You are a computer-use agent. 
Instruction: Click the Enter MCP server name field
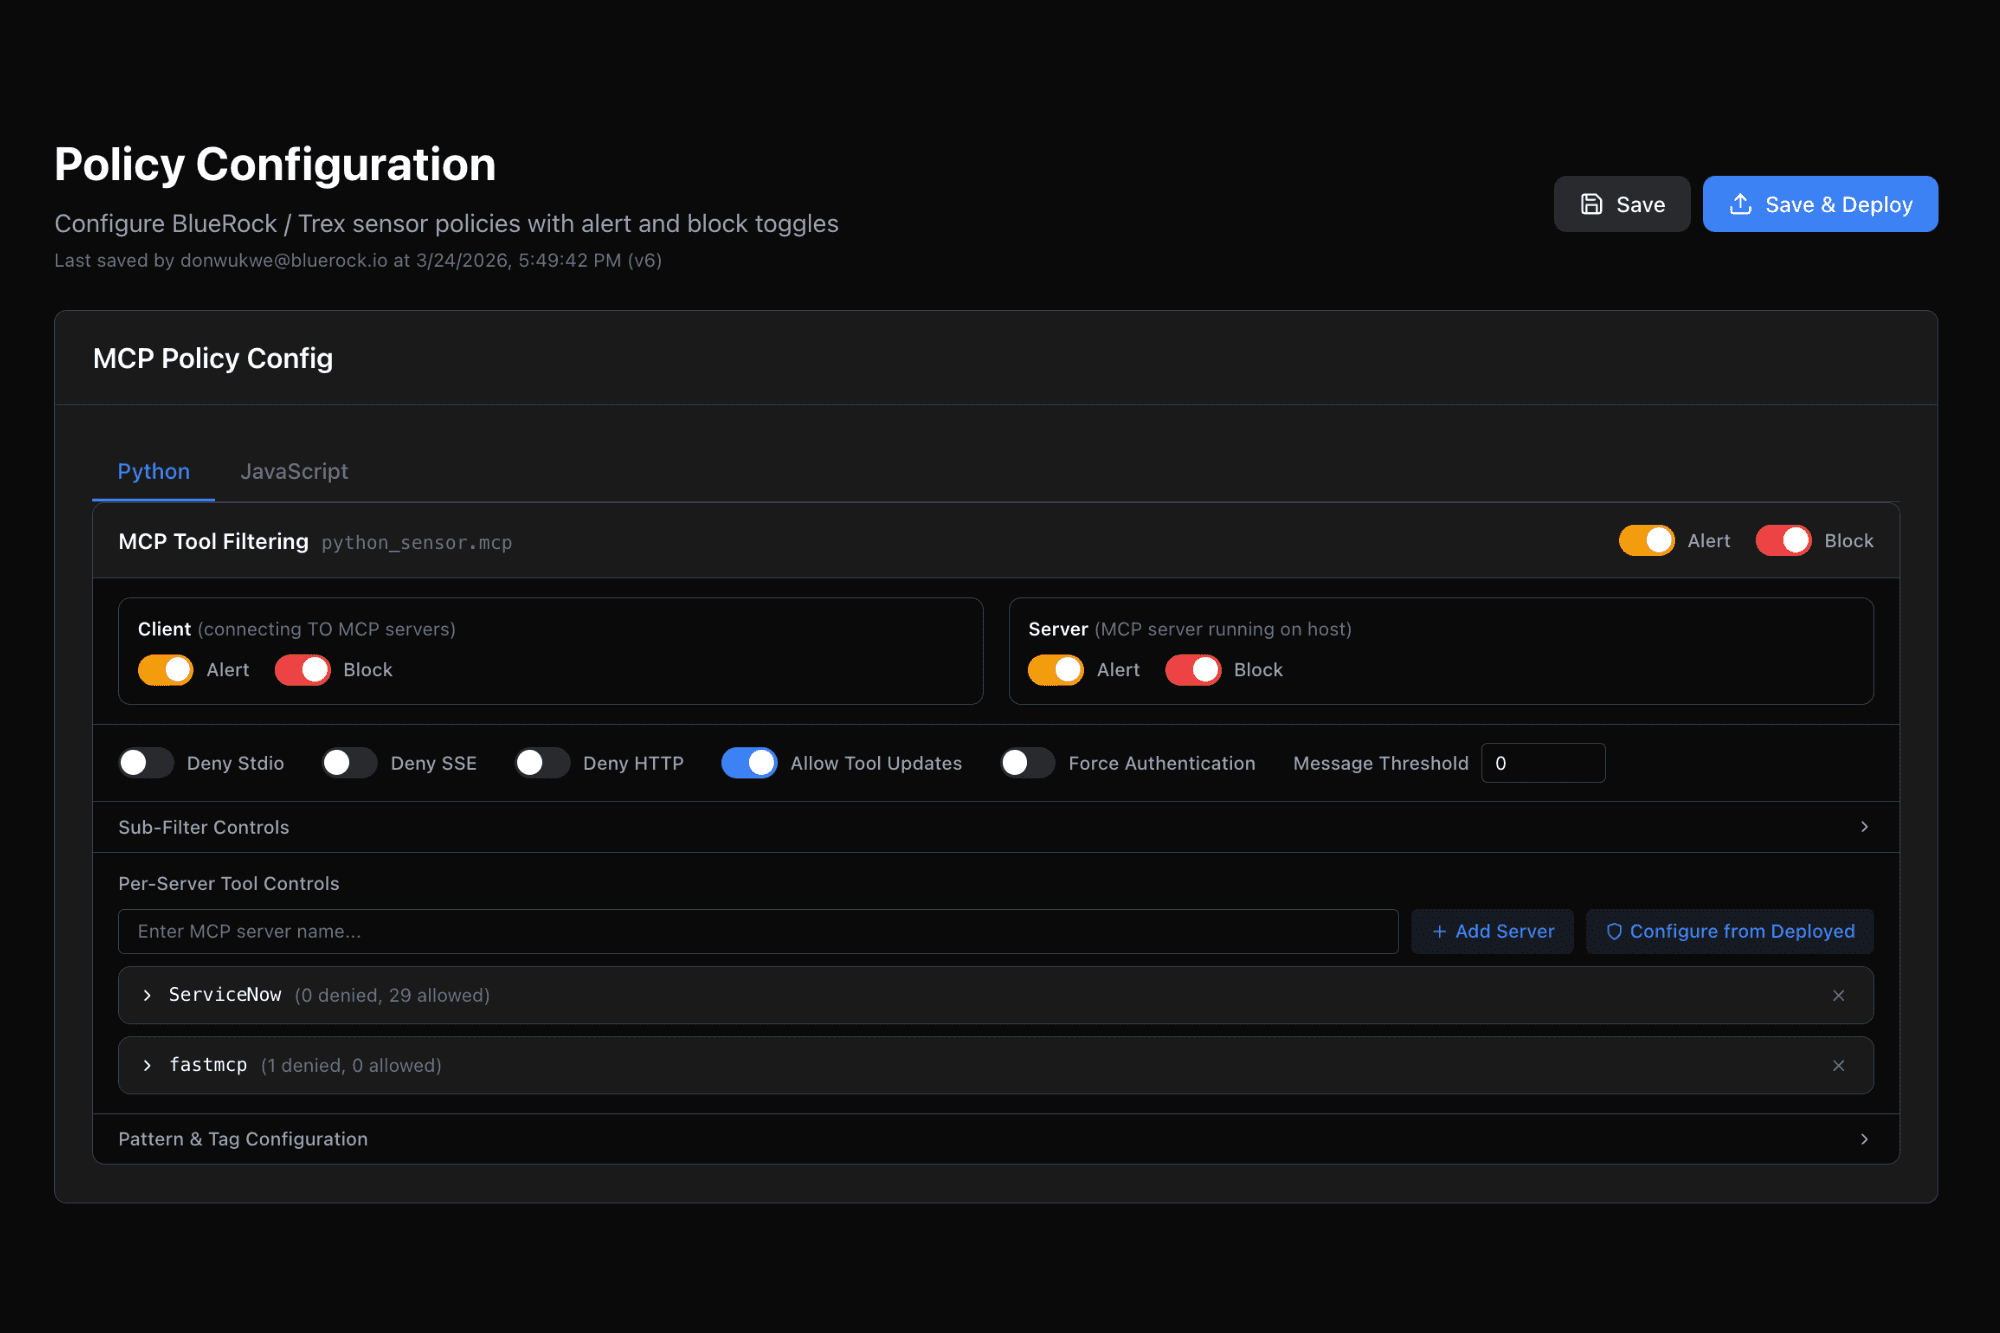pos(757,931)
